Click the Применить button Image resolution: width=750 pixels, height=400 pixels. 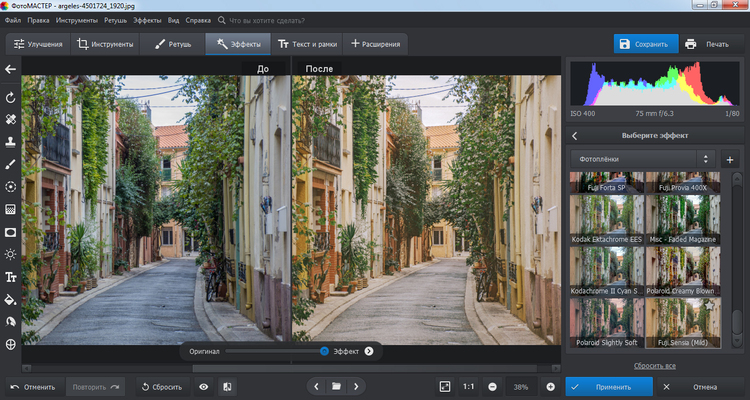pos(609,386)
